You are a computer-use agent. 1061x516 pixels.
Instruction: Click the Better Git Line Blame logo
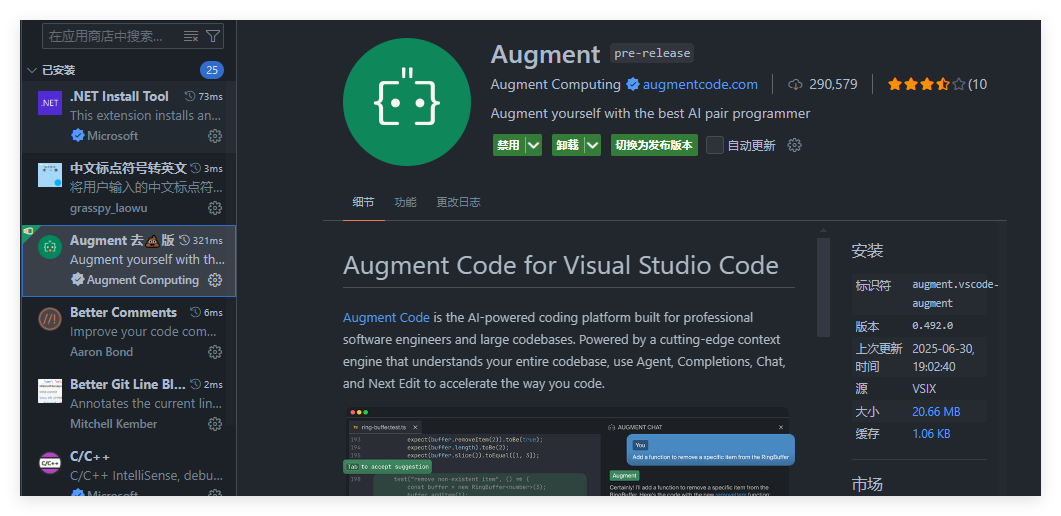pyautogui.click(x=50, y=391)
